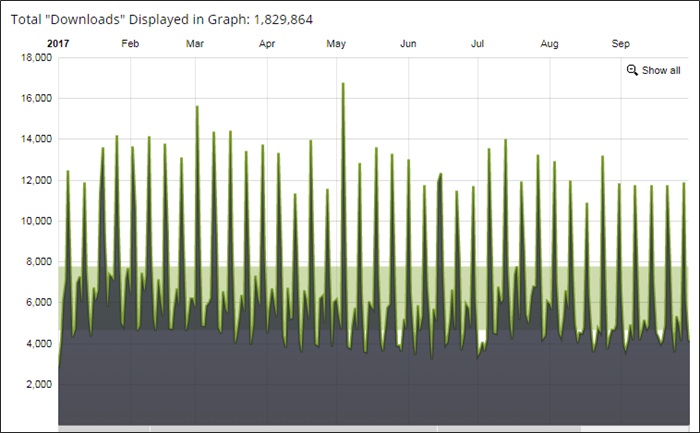
Task: Click the 18,000 y-axis value
Action: pyautogui.click(x=36, y=58)
